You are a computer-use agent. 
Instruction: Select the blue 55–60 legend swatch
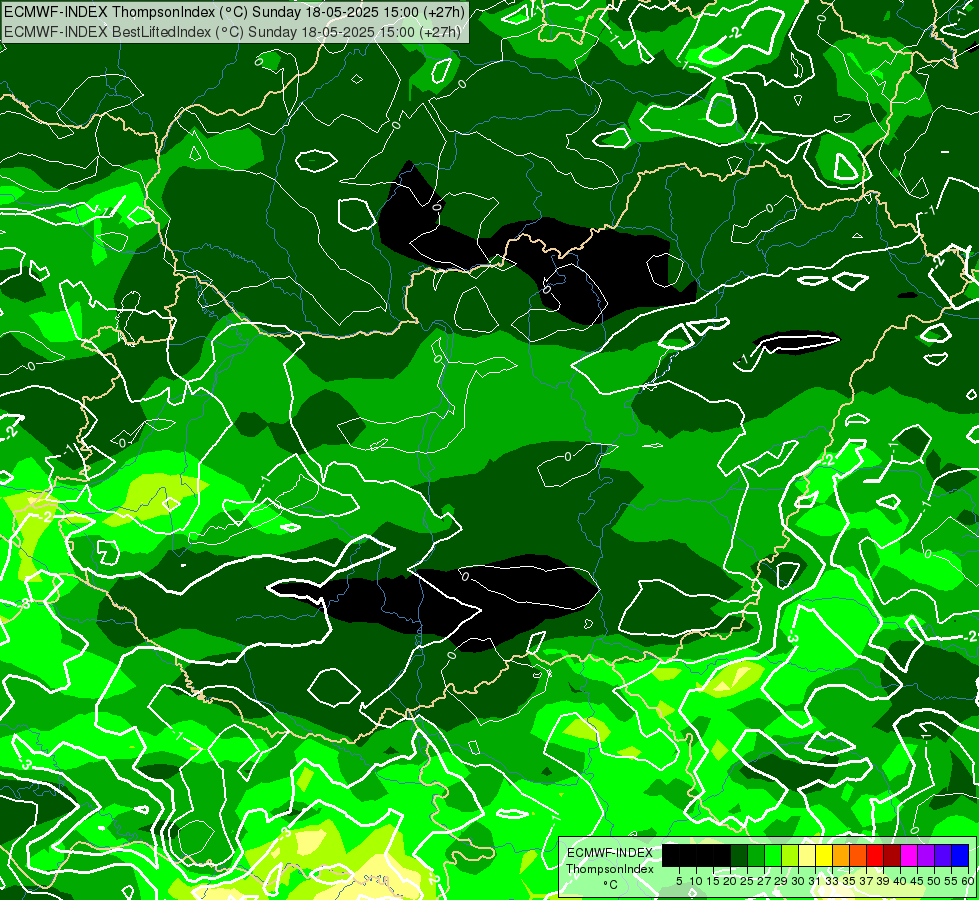[960, 856]
